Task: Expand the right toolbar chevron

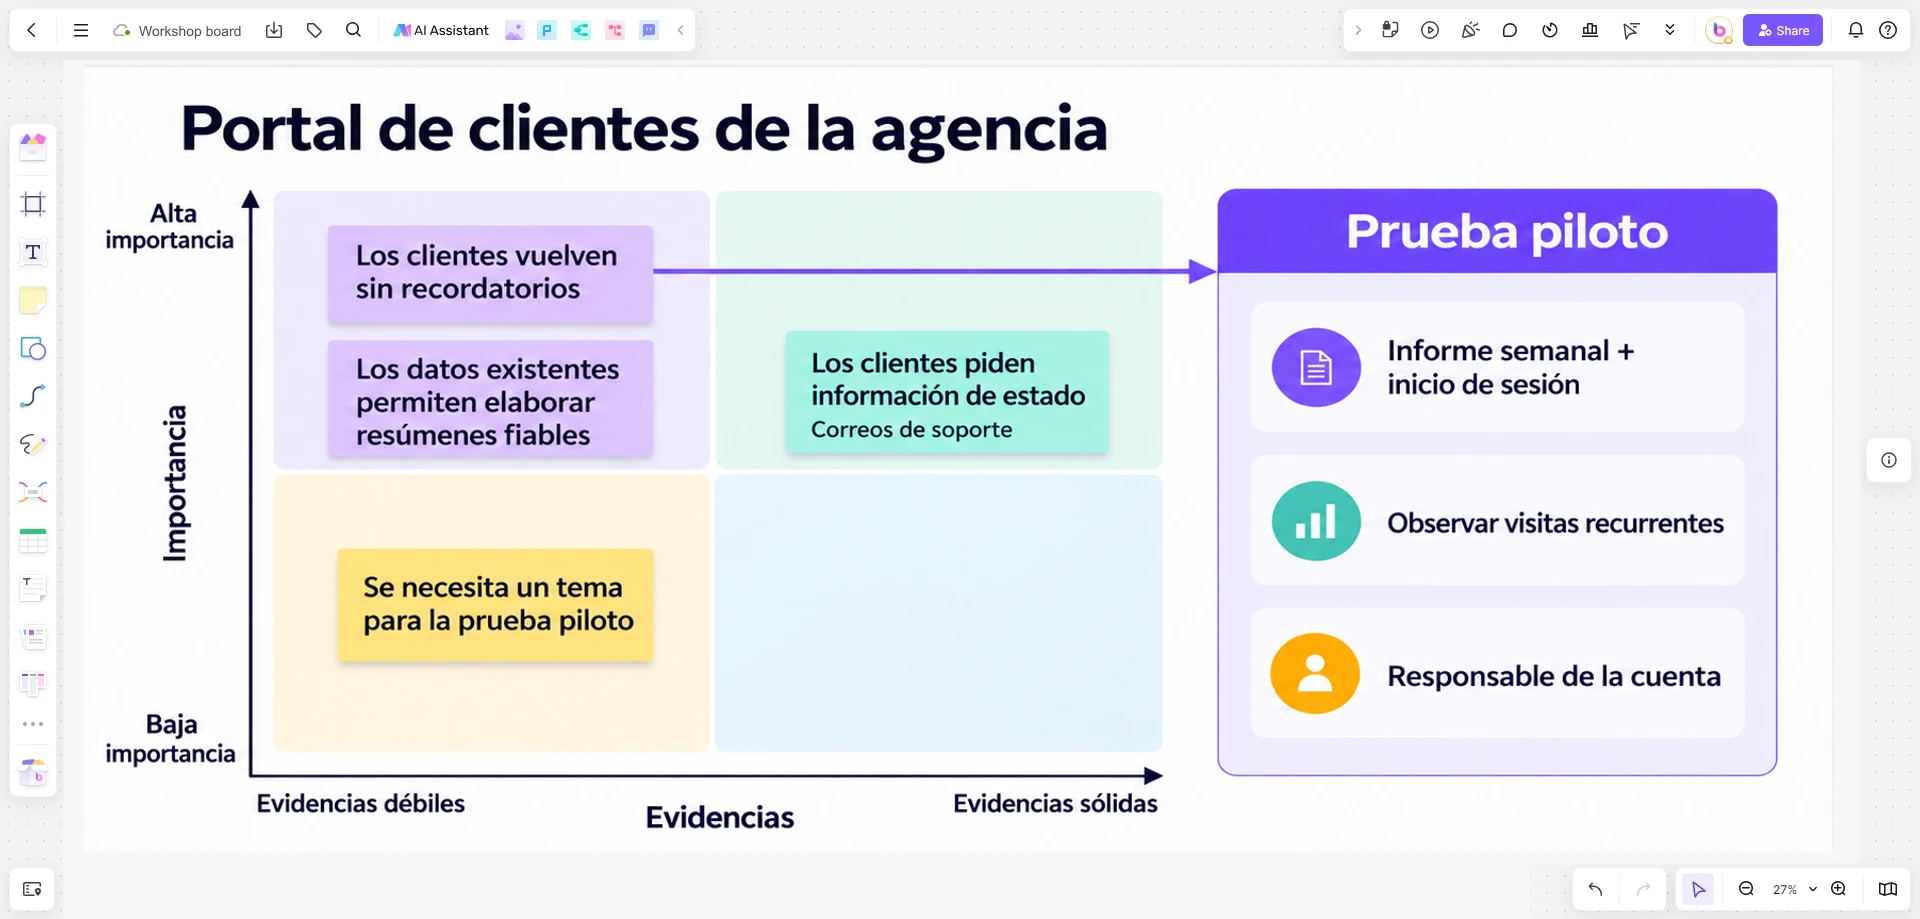Action: (x=1358, y=30)
